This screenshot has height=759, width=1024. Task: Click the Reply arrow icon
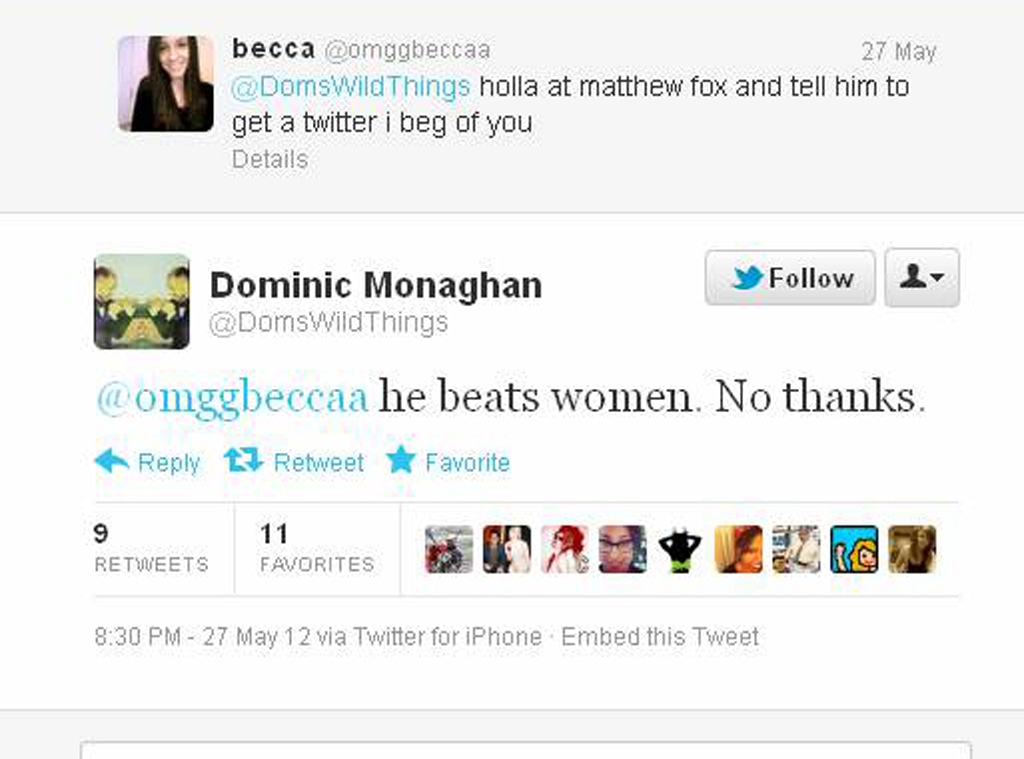pyautogui.click(x=111, y=461)
